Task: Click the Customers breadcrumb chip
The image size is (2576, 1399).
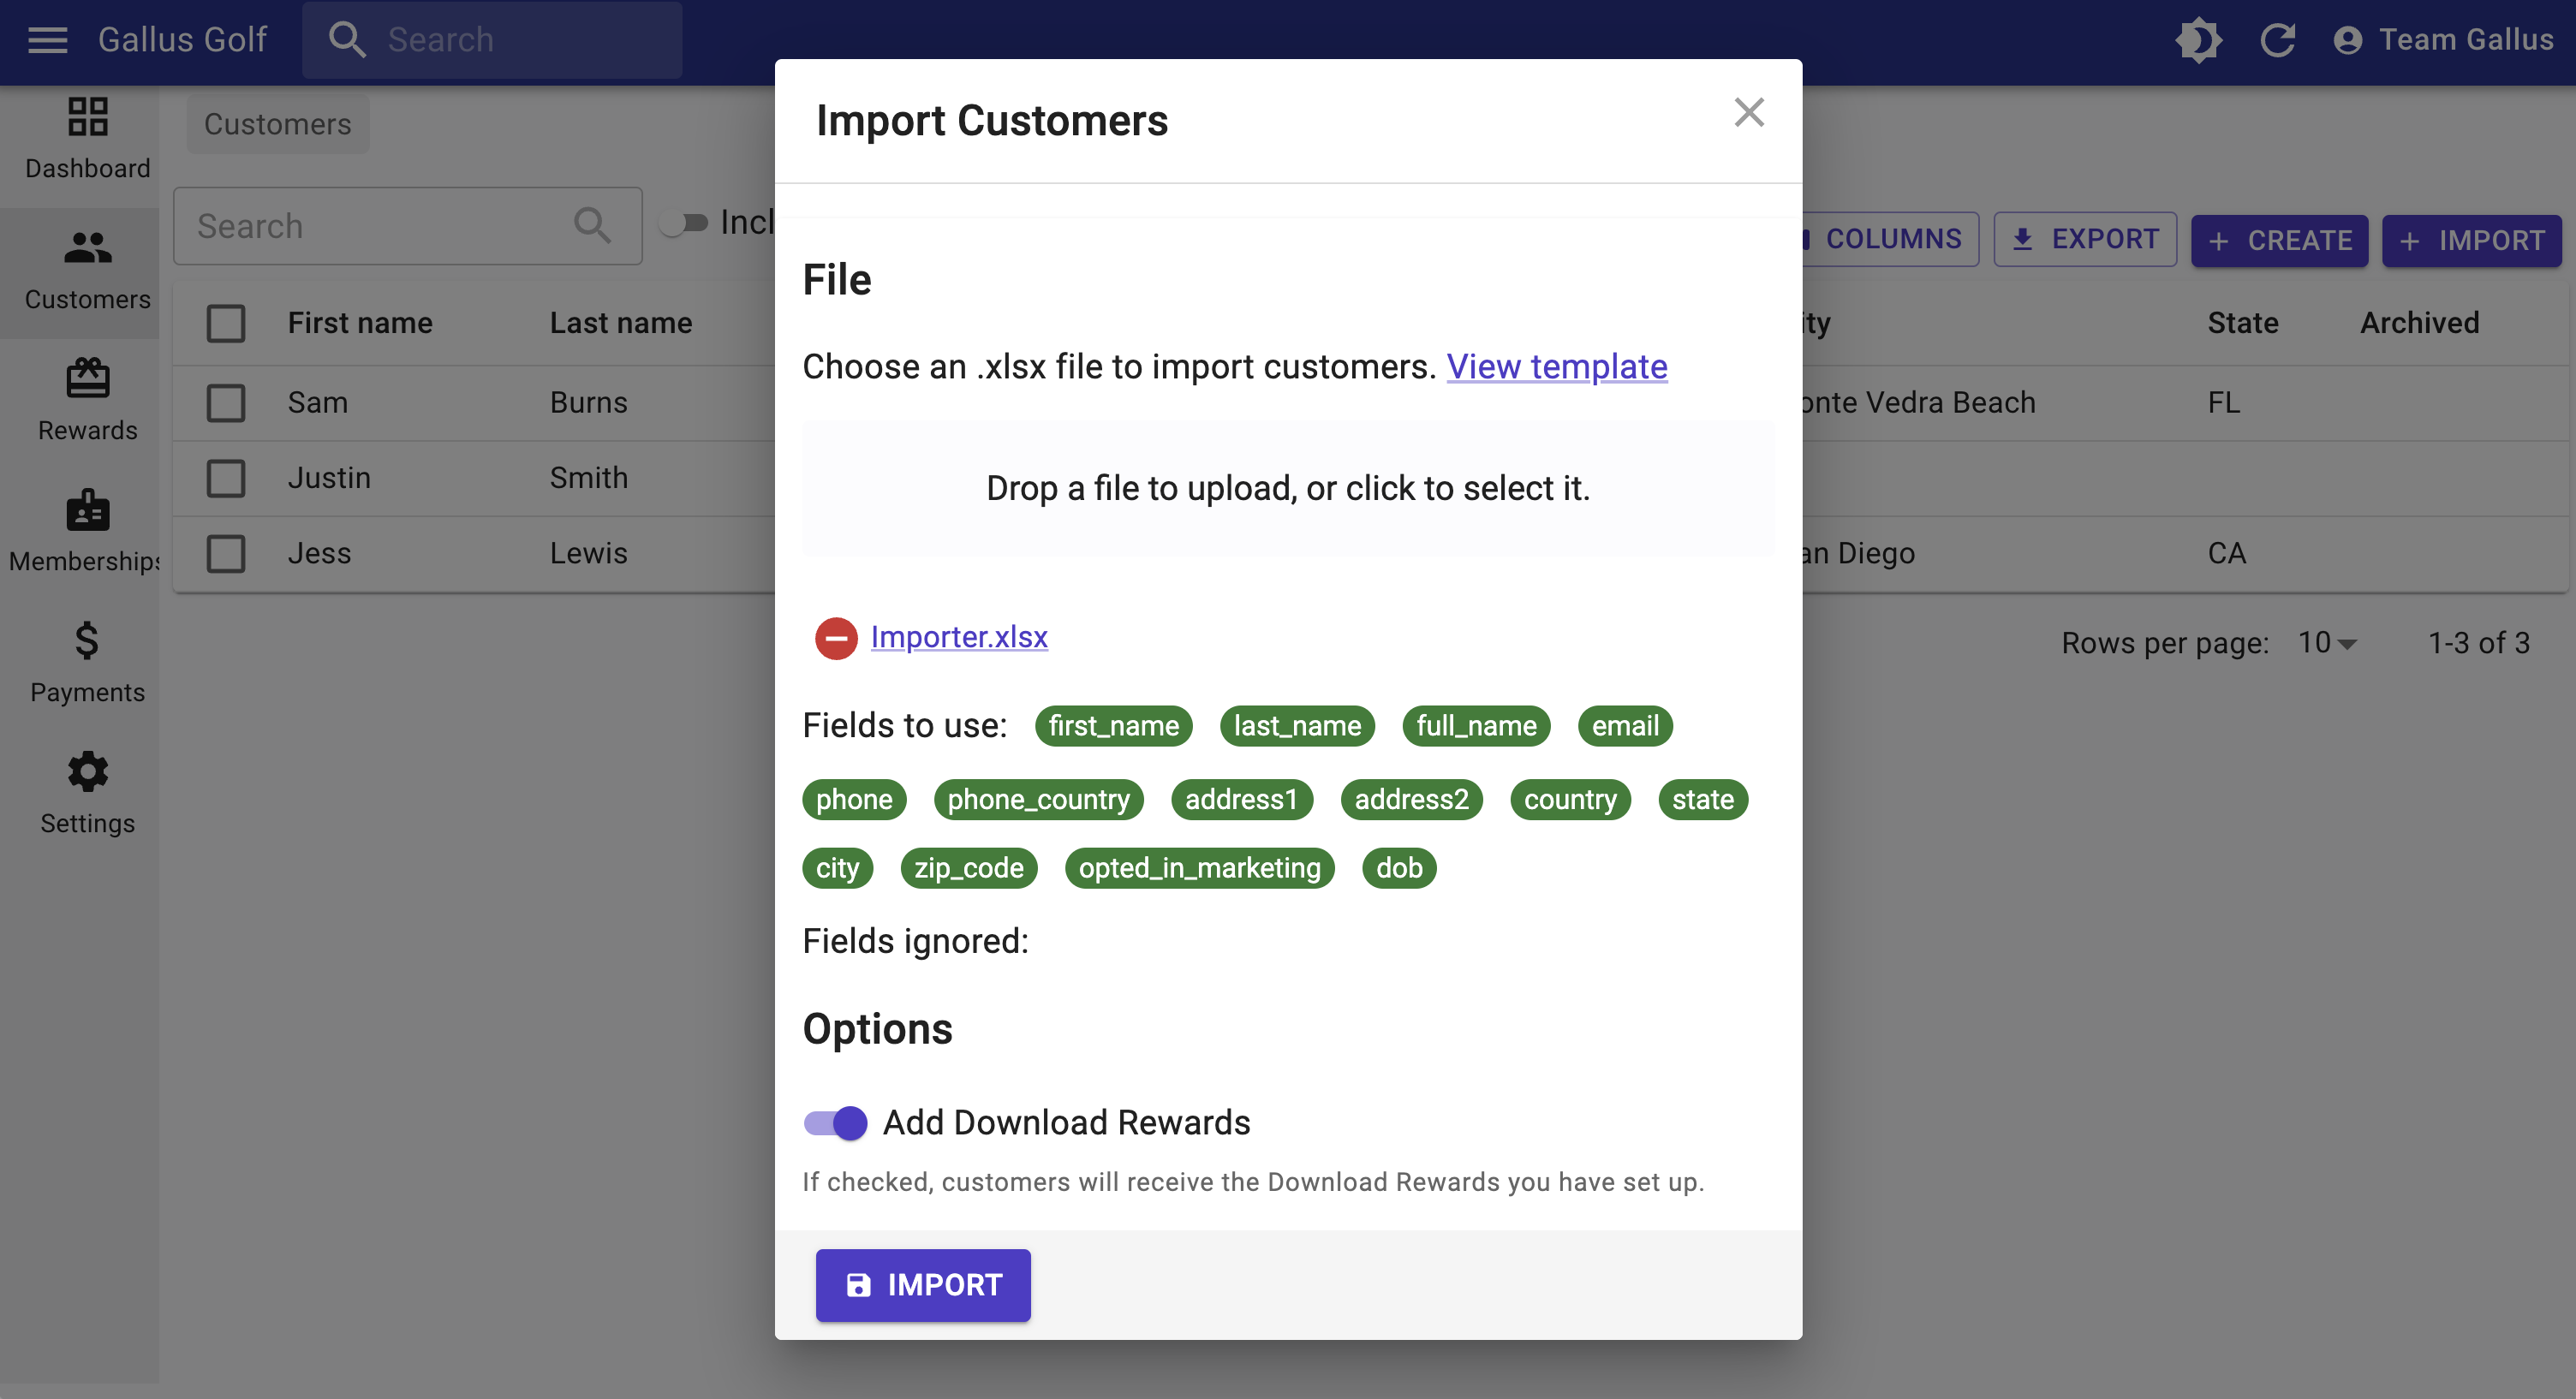Action: 278,124
